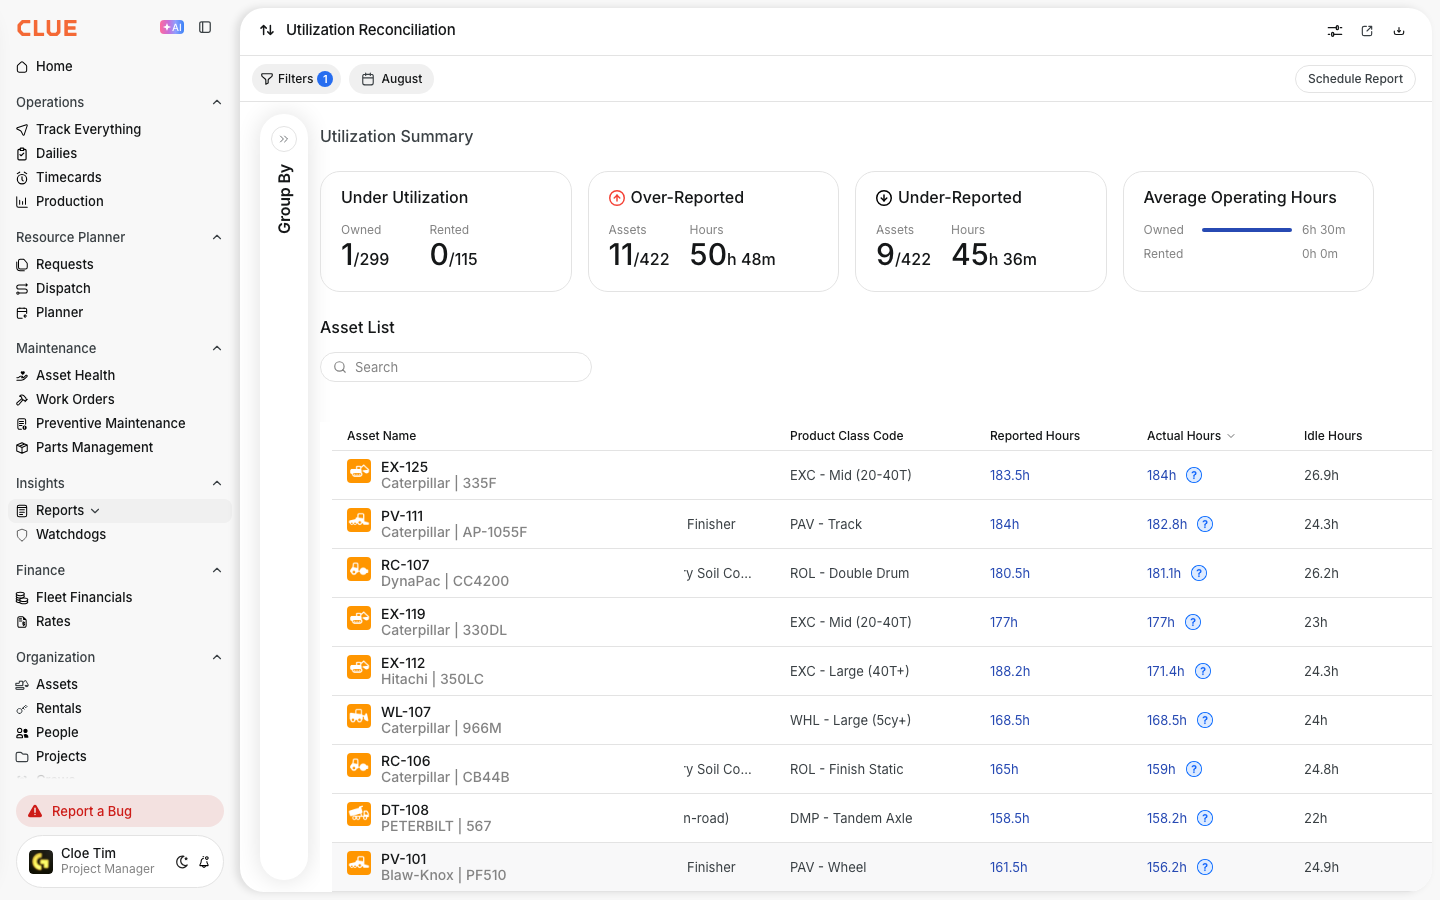Open the August date picker

[391, 79]
